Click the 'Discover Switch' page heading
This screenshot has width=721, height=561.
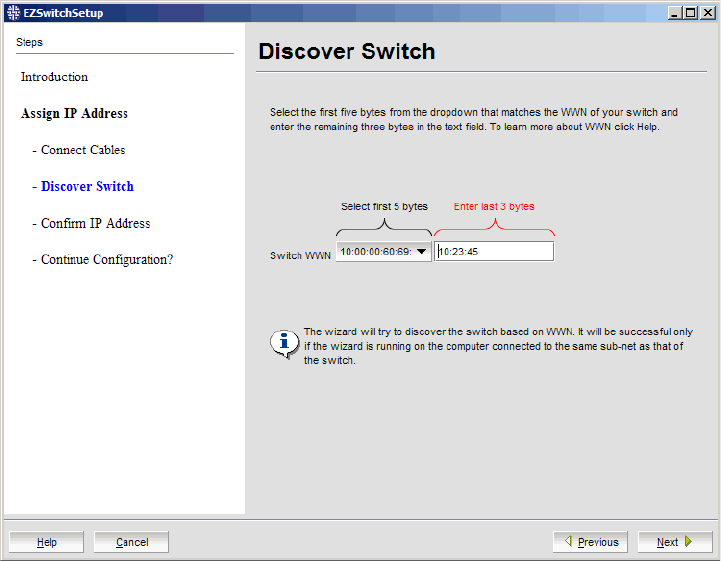click(x=347, y=51)
